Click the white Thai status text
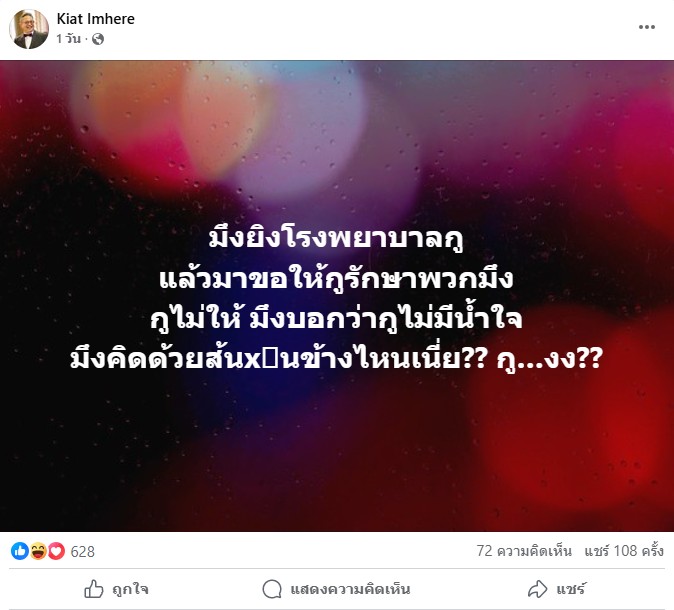The height and width of the screenshot is (610, 674). pos(336,298)
